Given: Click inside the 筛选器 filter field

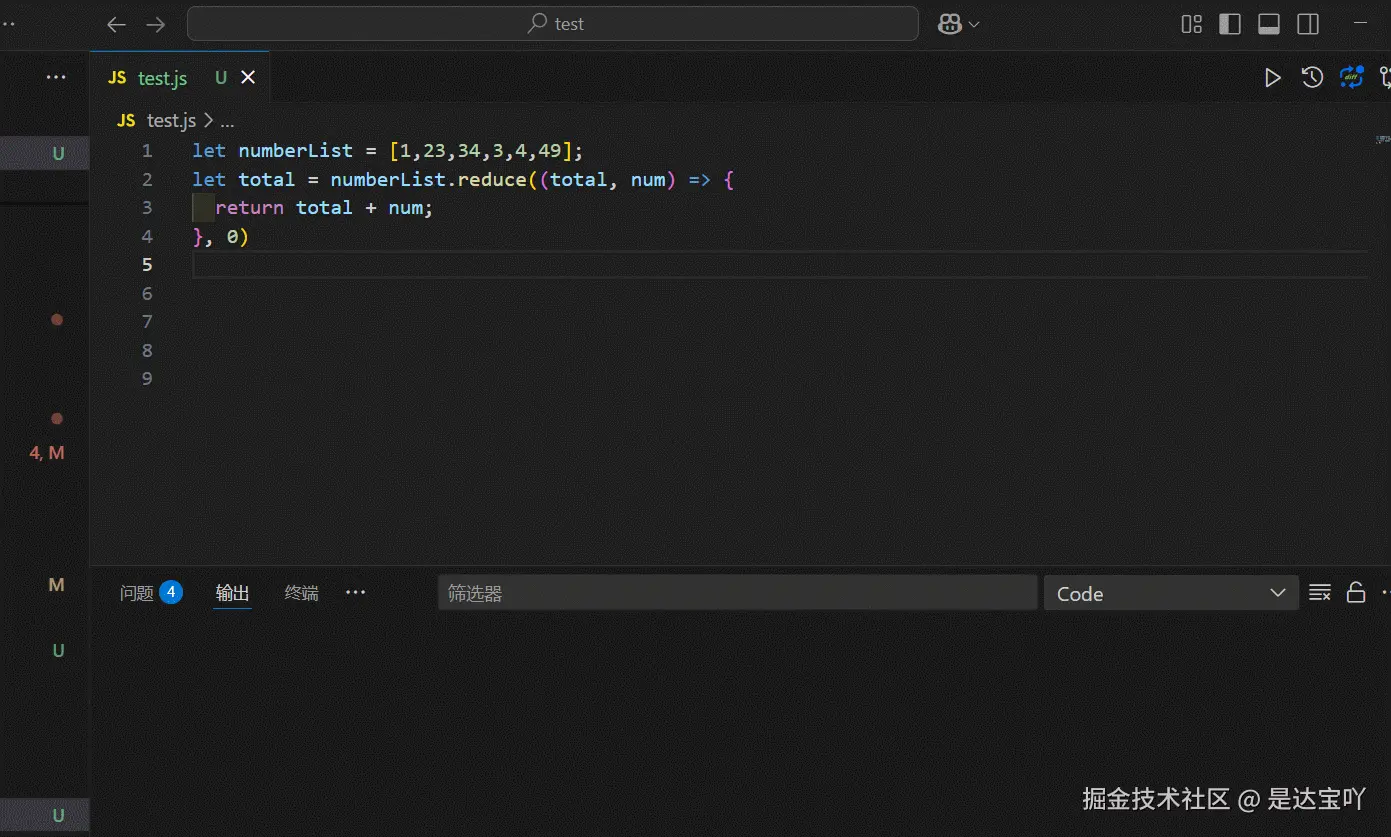Looking at the screenshot, I should 737,592.
